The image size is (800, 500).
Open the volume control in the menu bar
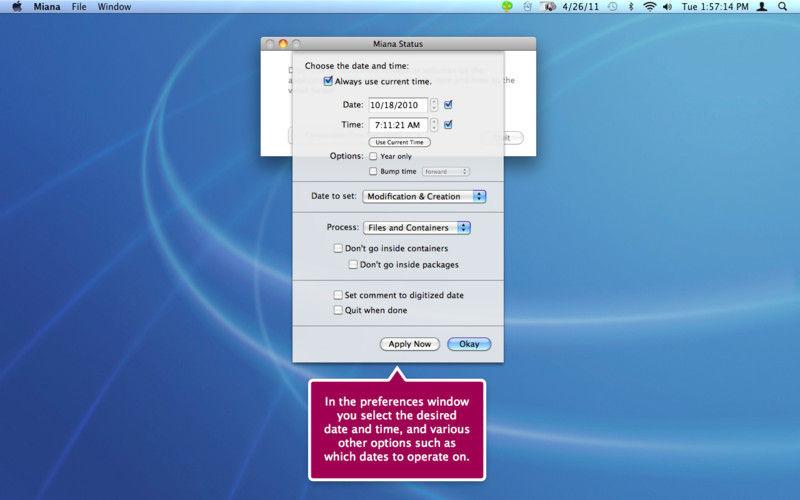click(x=667, y=7)
